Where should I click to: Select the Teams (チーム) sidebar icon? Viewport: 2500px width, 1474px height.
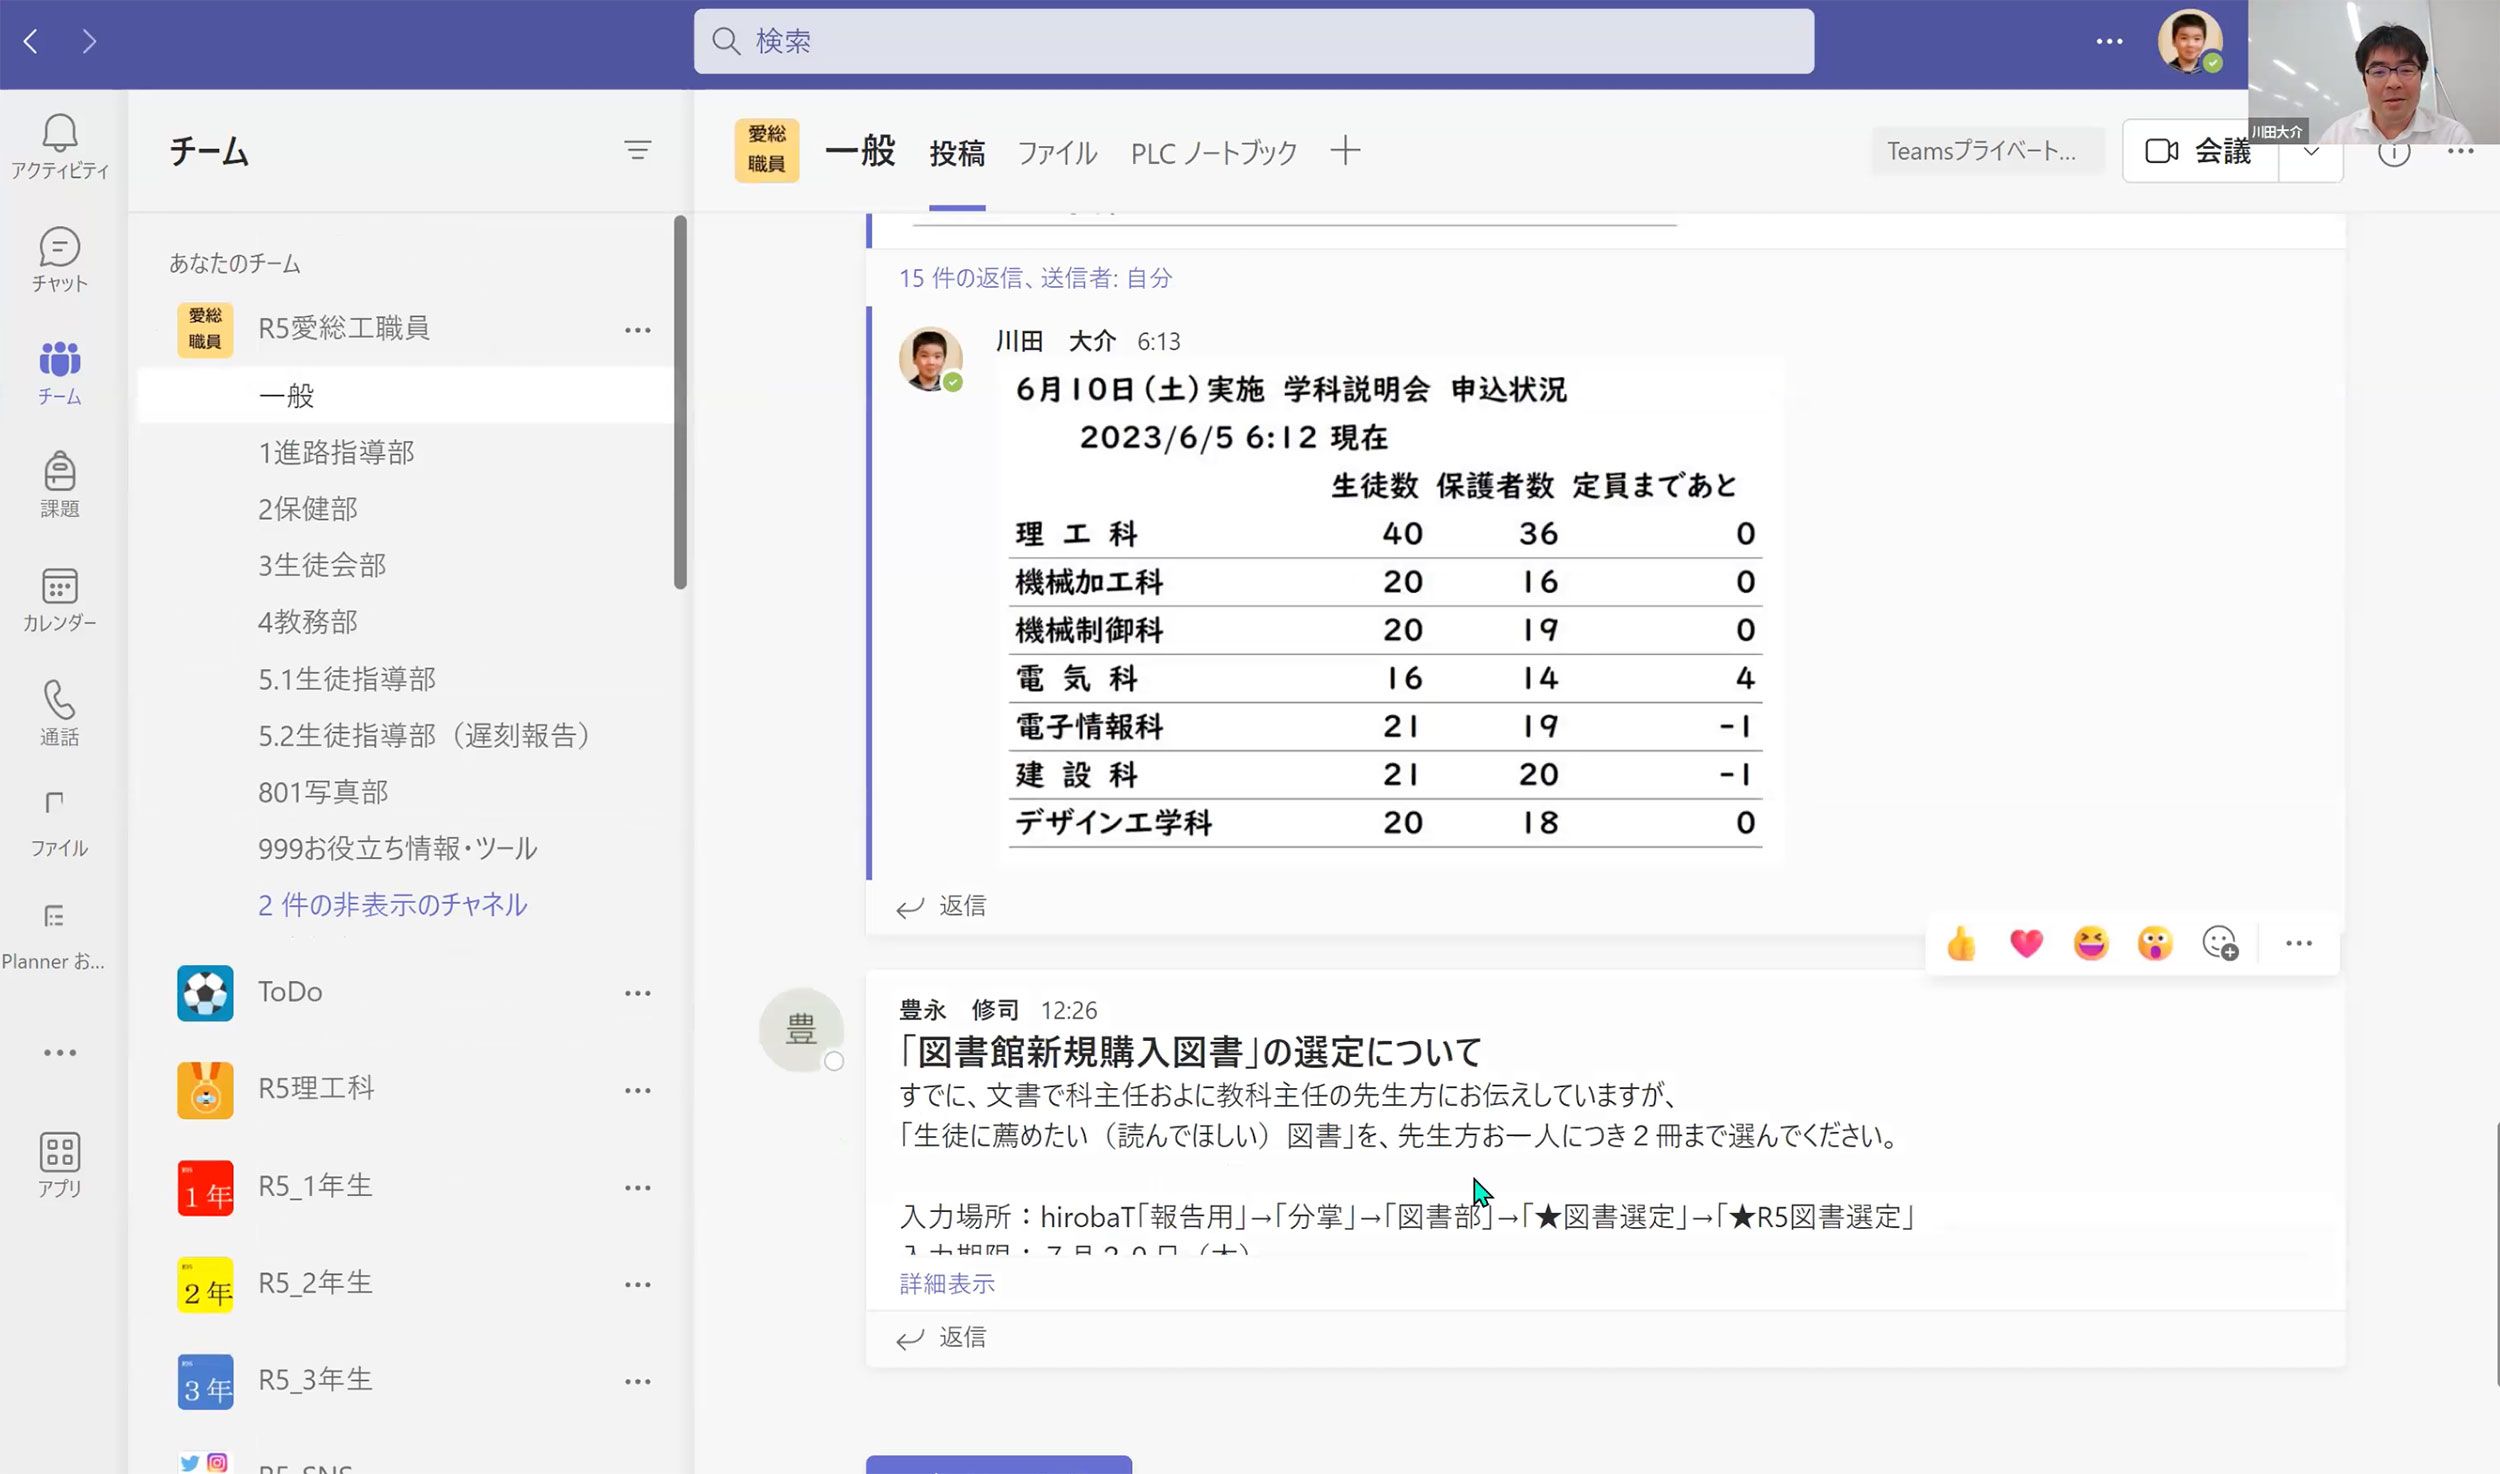[60, 372]
